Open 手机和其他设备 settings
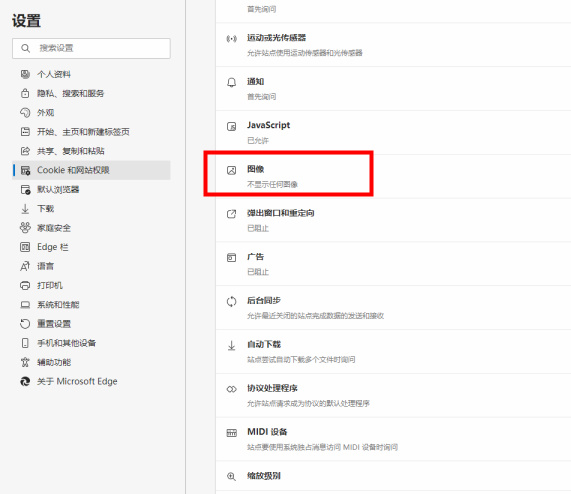571x494 pixels. tap(91, 343)
